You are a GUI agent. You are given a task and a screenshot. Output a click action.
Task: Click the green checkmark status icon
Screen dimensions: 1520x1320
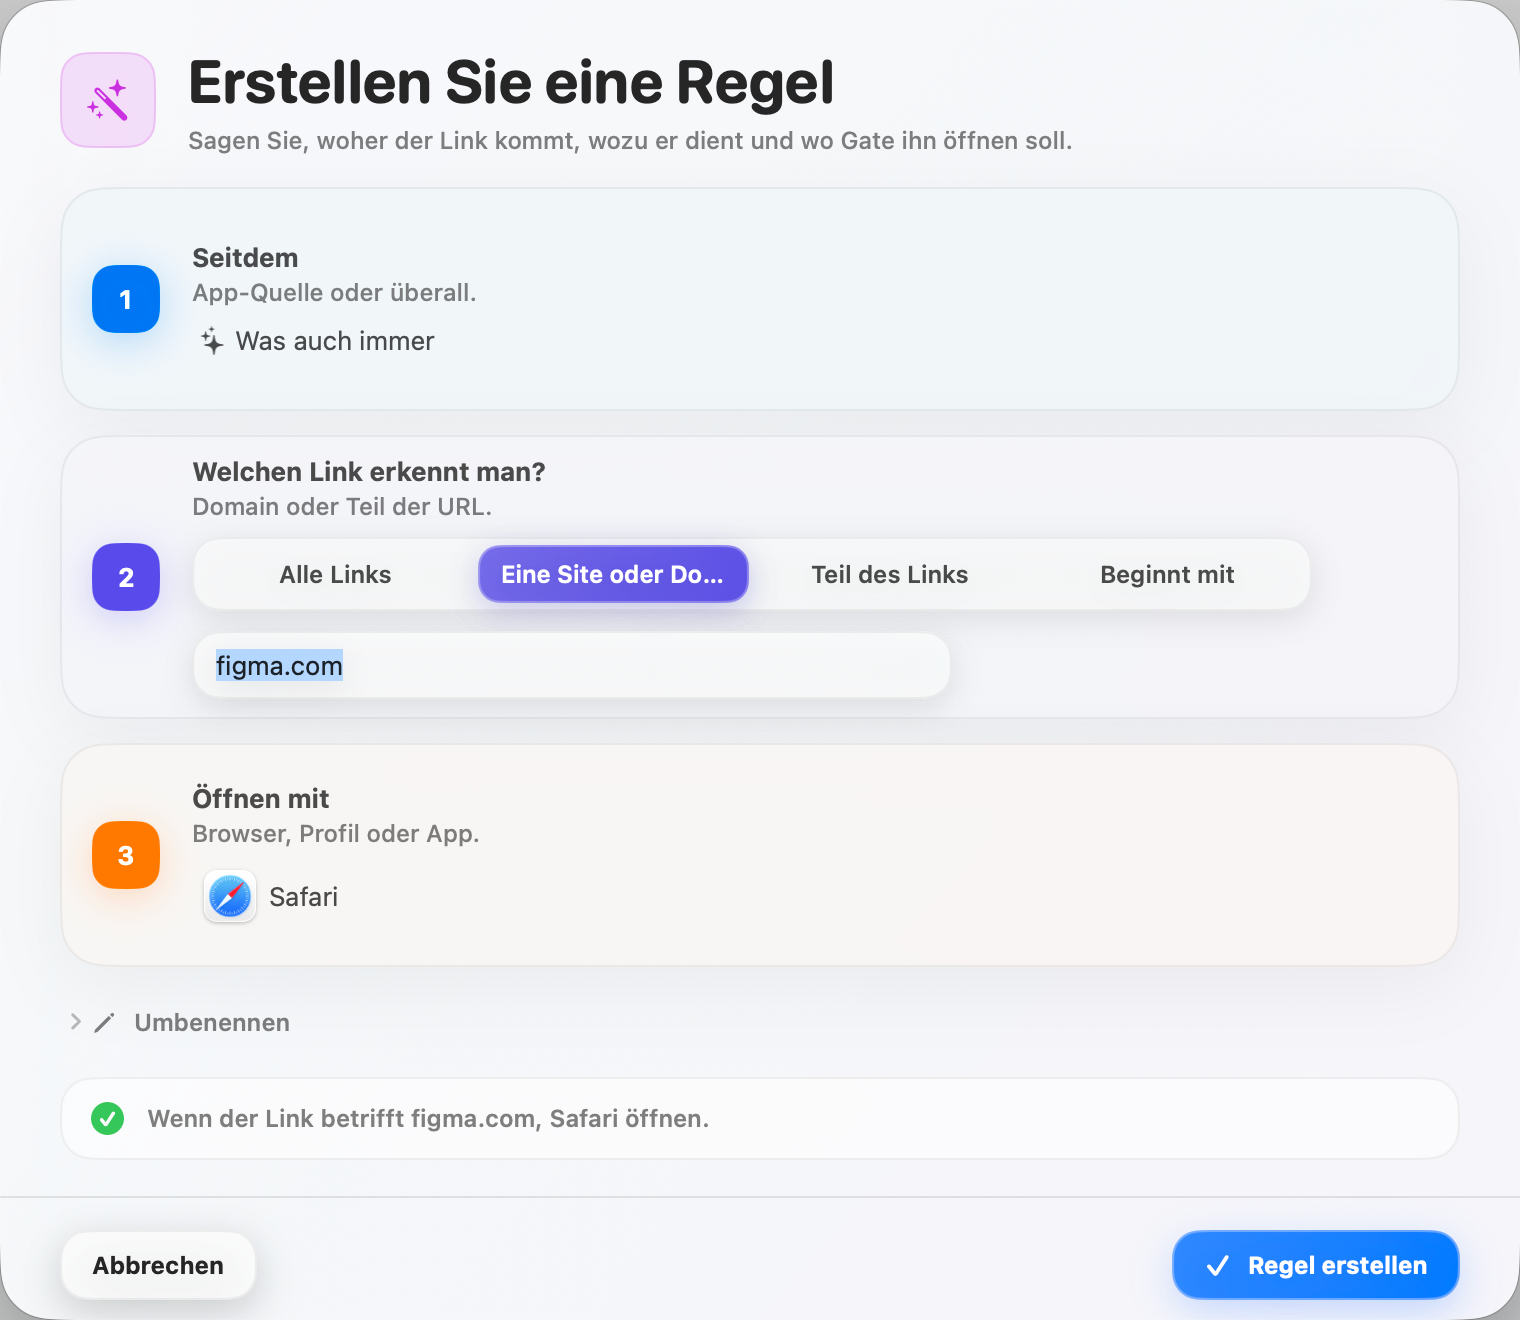pyautogui.click(x=107, y=1118)
